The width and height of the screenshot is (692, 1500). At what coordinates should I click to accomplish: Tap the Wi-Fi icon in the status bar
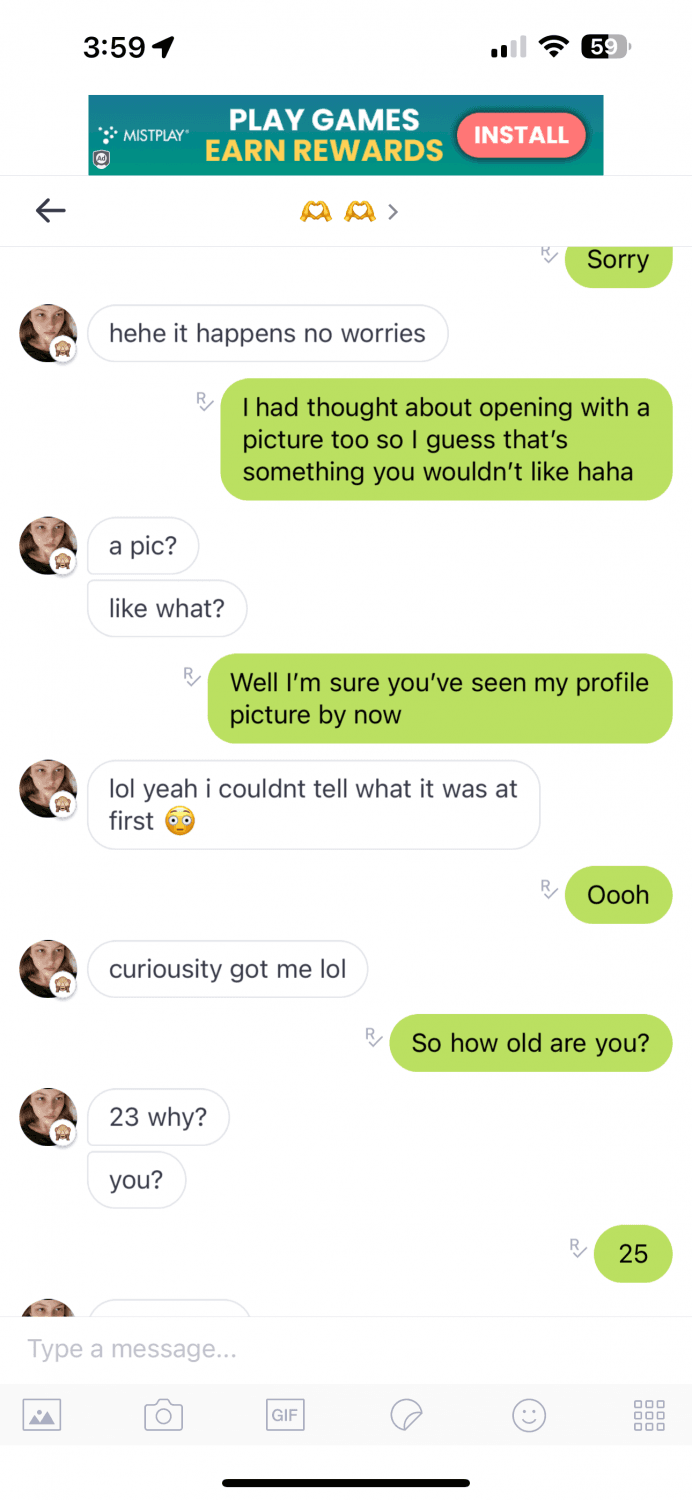[554, 44]
